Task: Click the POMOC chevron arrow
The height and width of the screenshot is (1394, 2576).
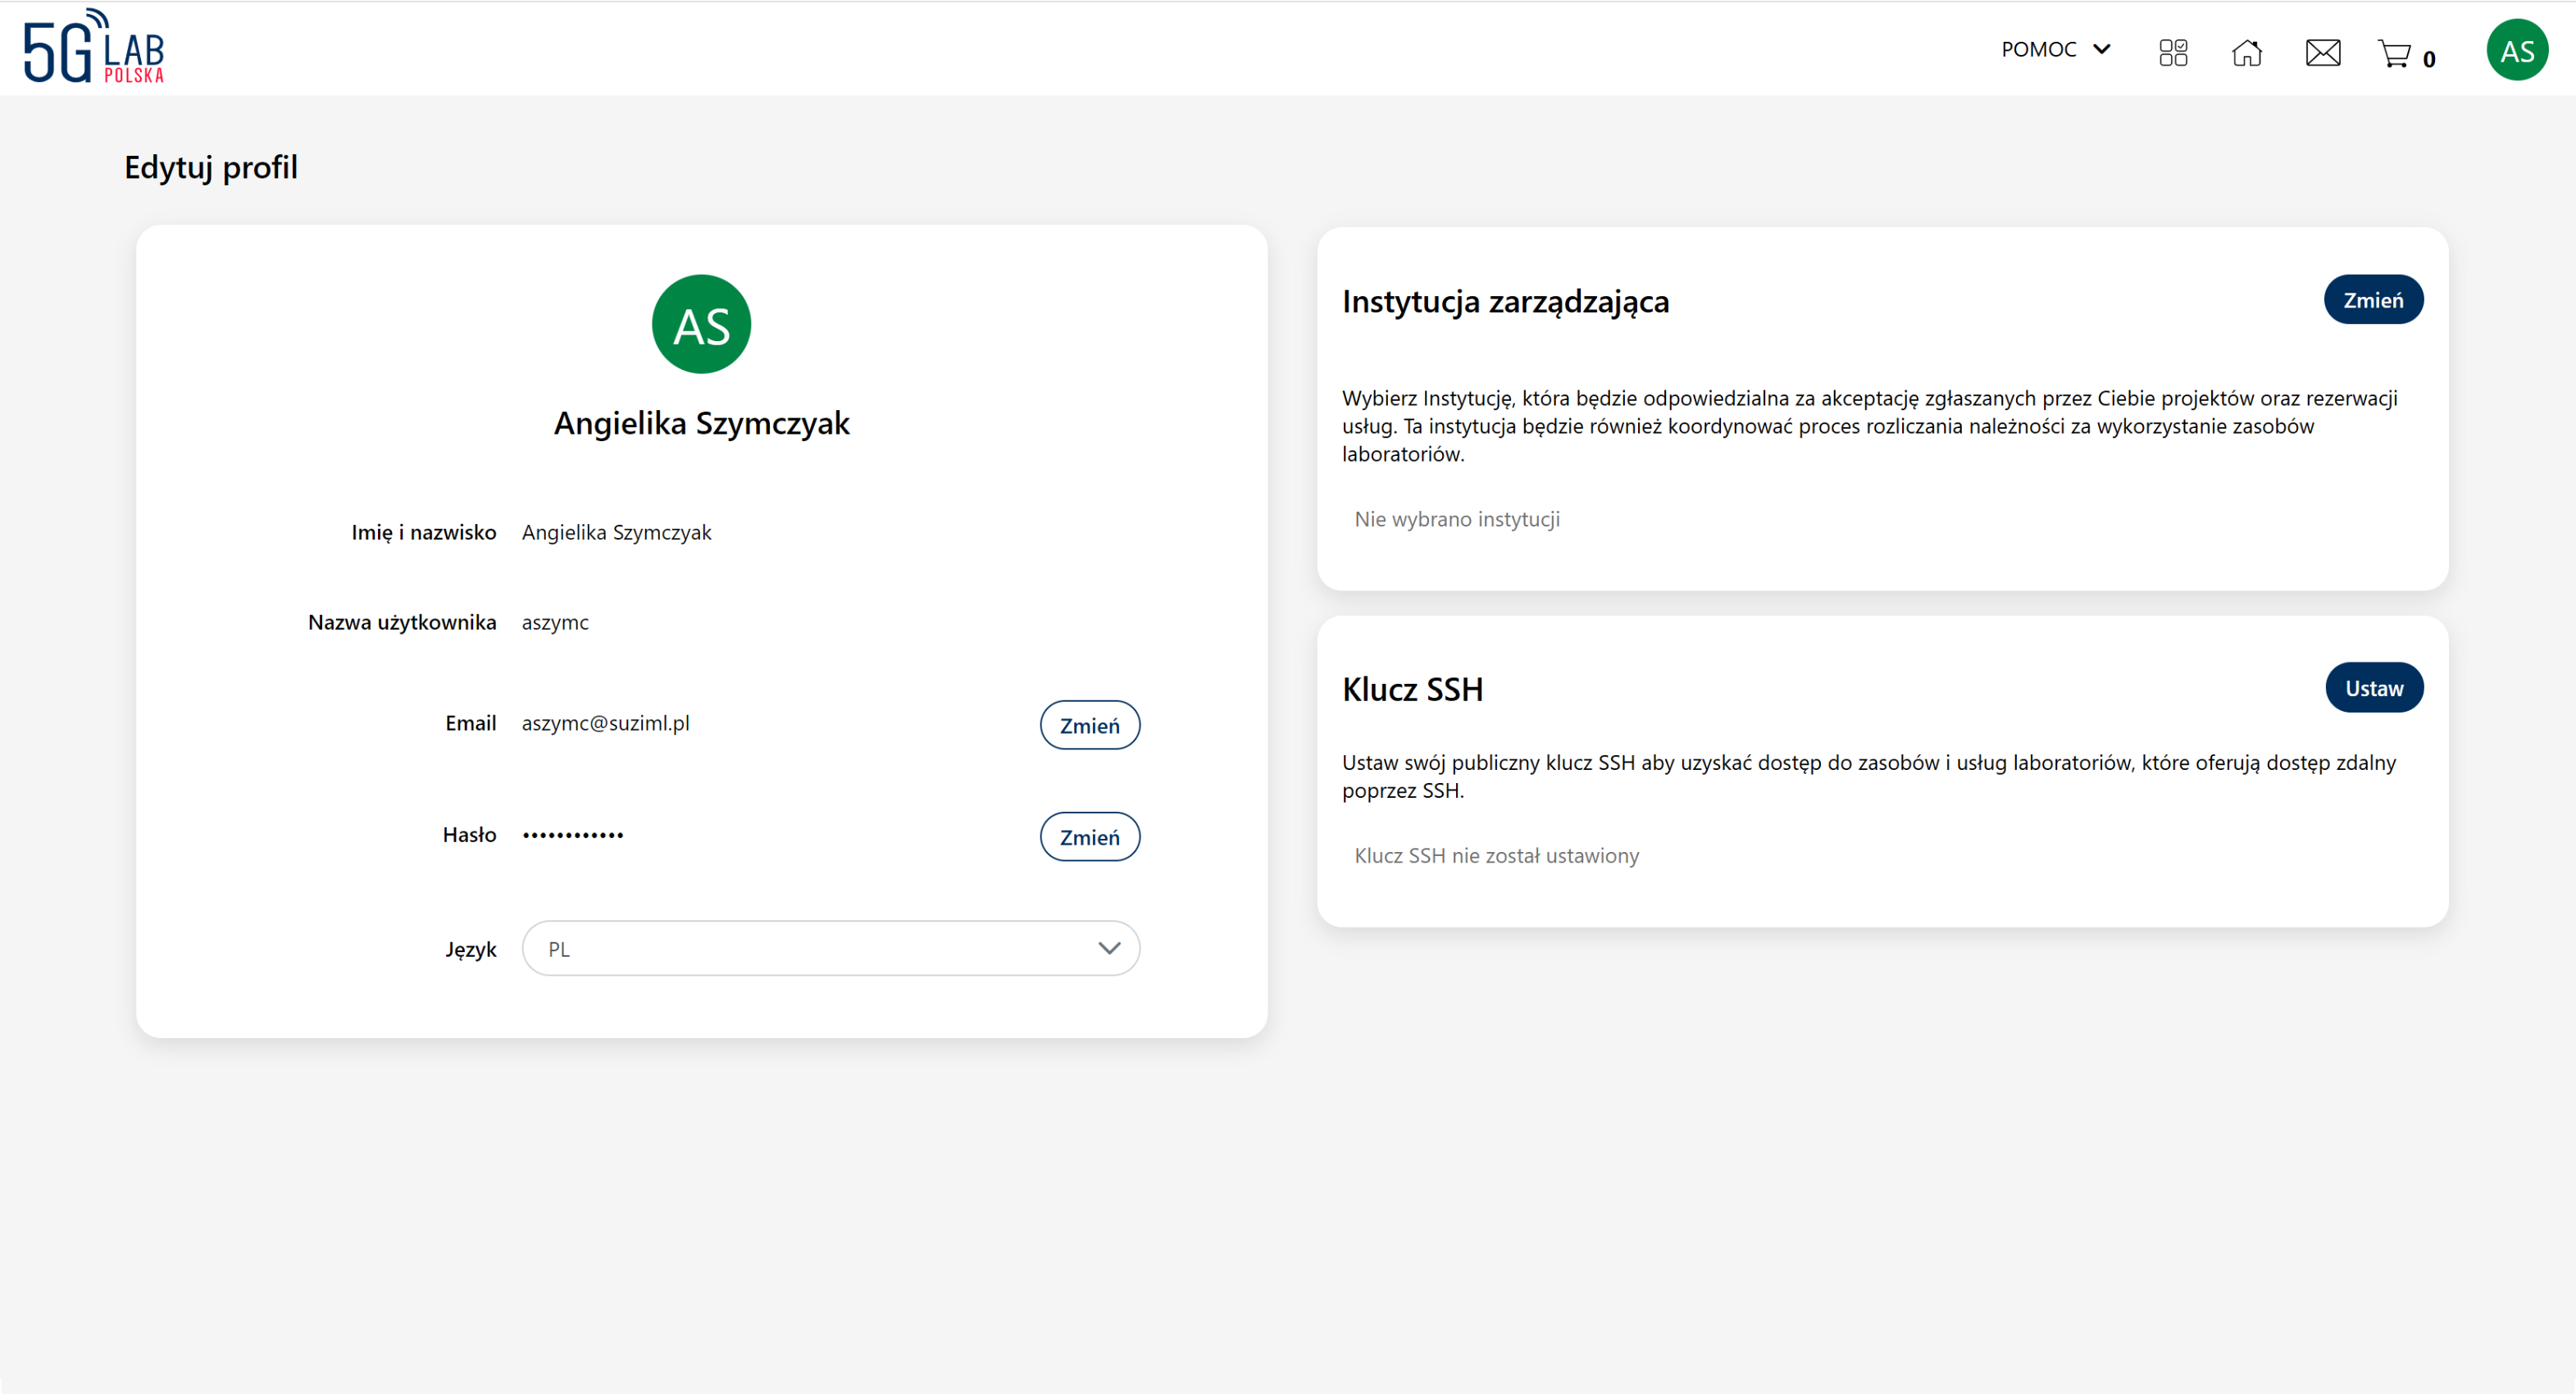Action: pos(2102,49)
